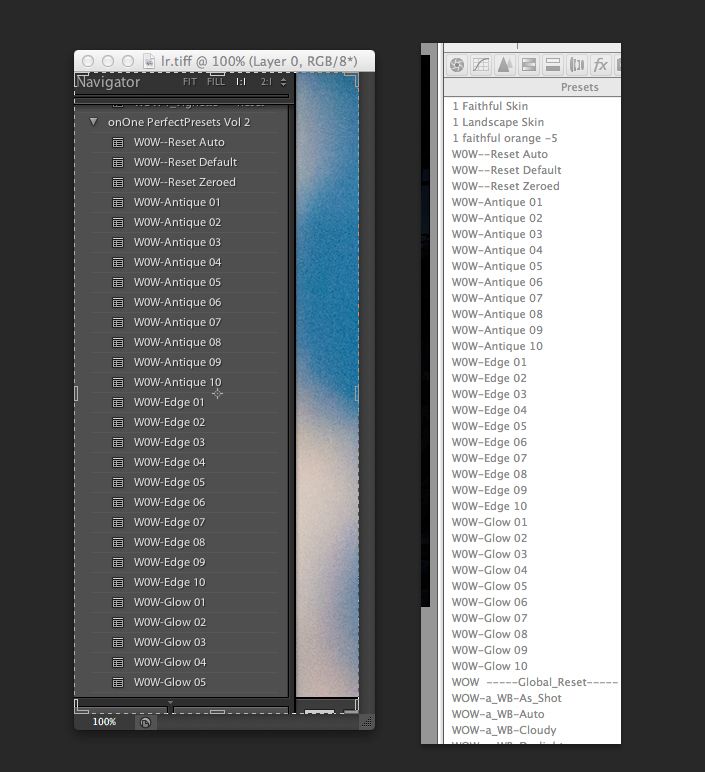Open the Basic panel aperture icon

(457, 65)
